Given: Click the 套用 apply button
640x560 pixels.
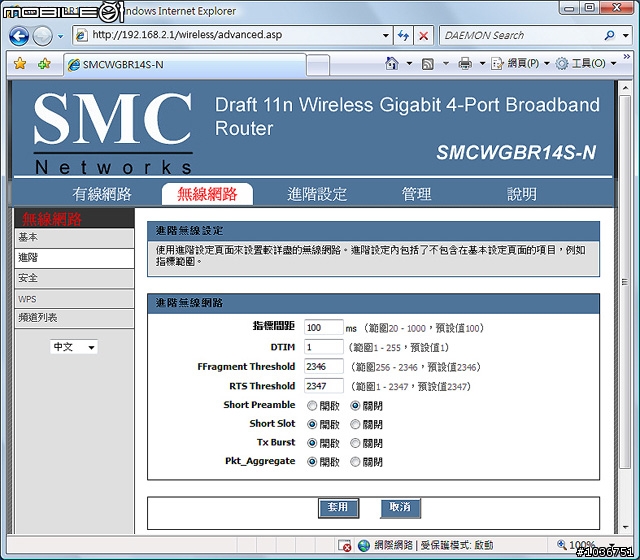Looking at the screenshot, I should coord(338,508).
